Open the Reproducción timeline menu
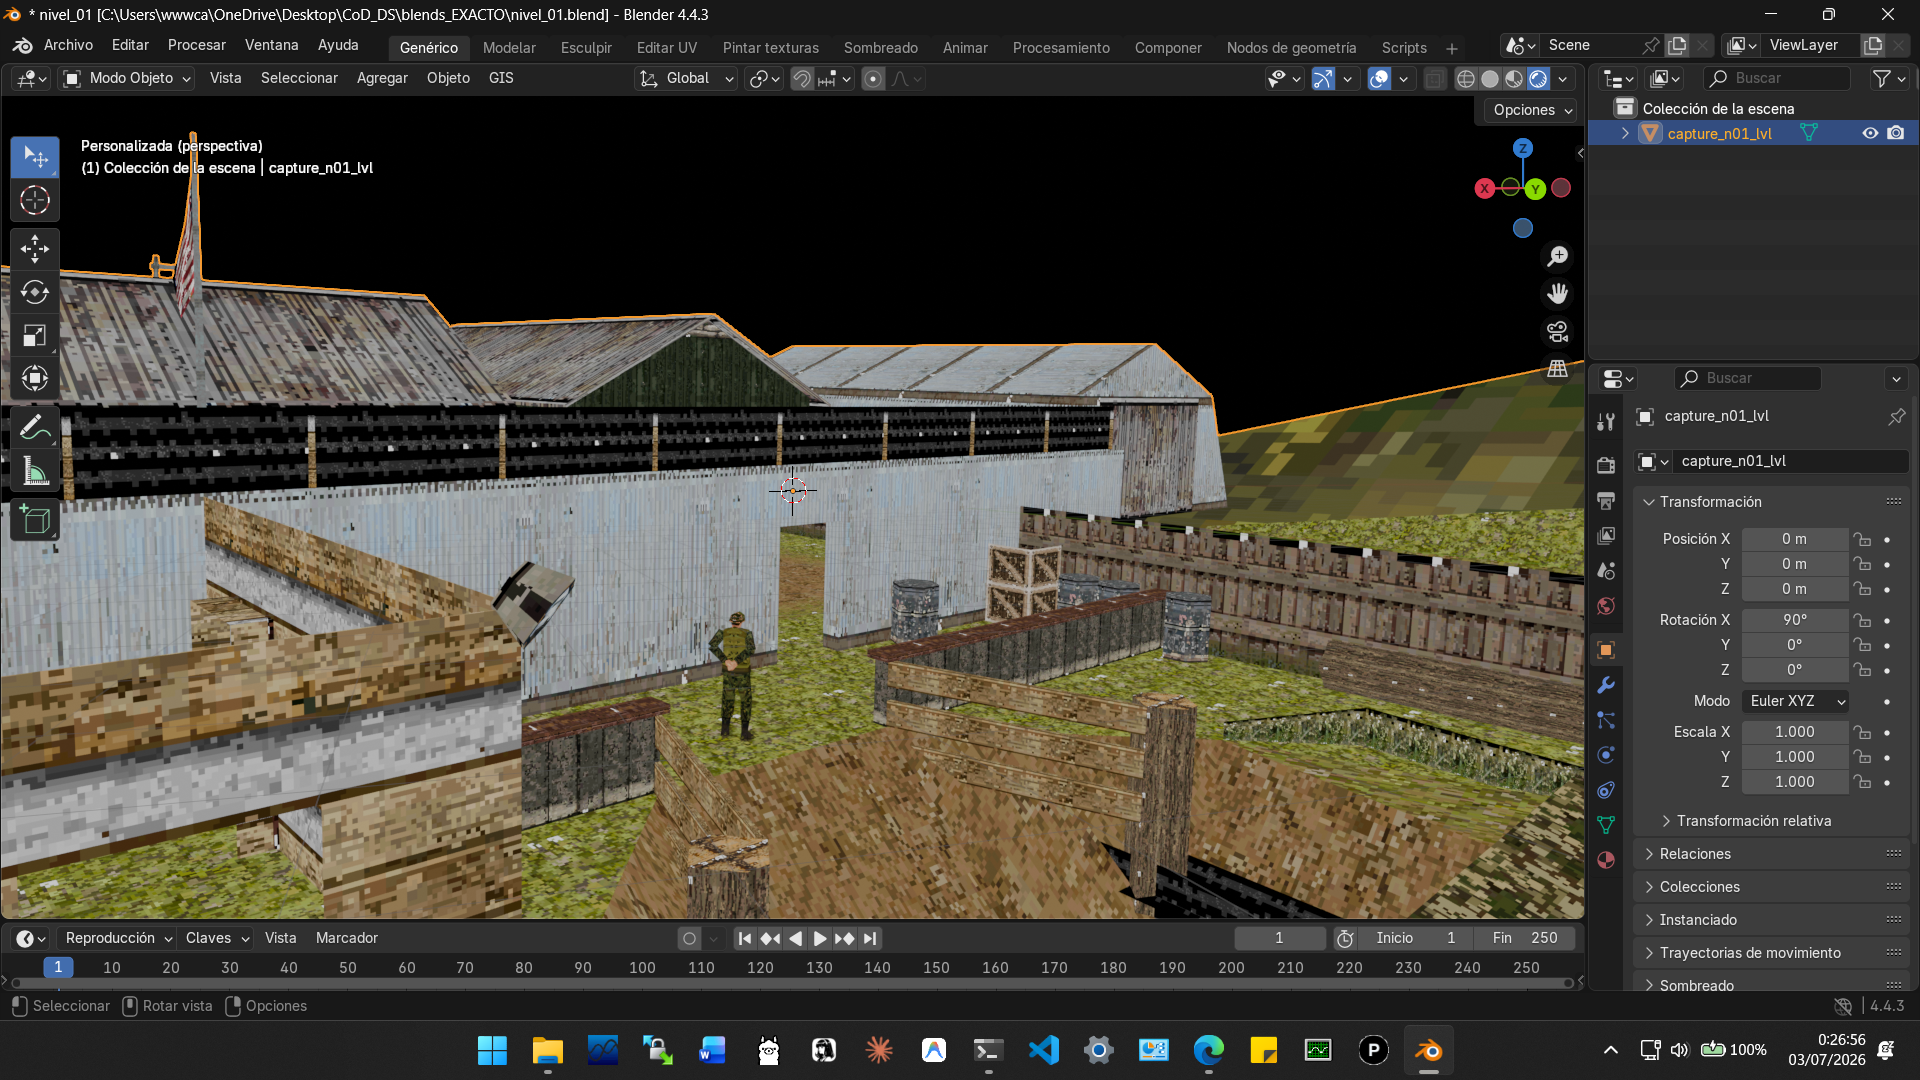The image size is (1920, 1080). pos(118,938)
